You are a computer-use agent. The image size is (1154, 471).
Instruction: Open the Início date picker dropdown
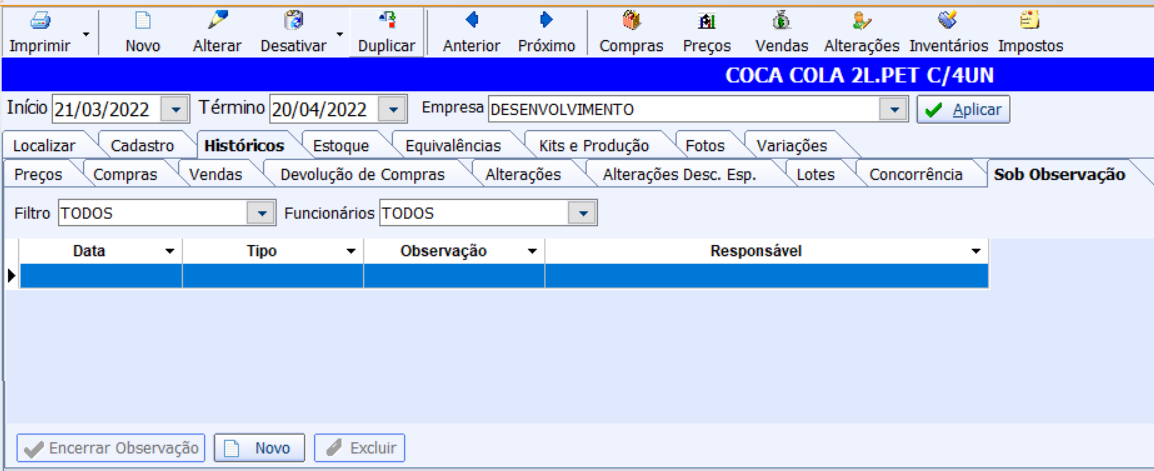click(175, 110)
